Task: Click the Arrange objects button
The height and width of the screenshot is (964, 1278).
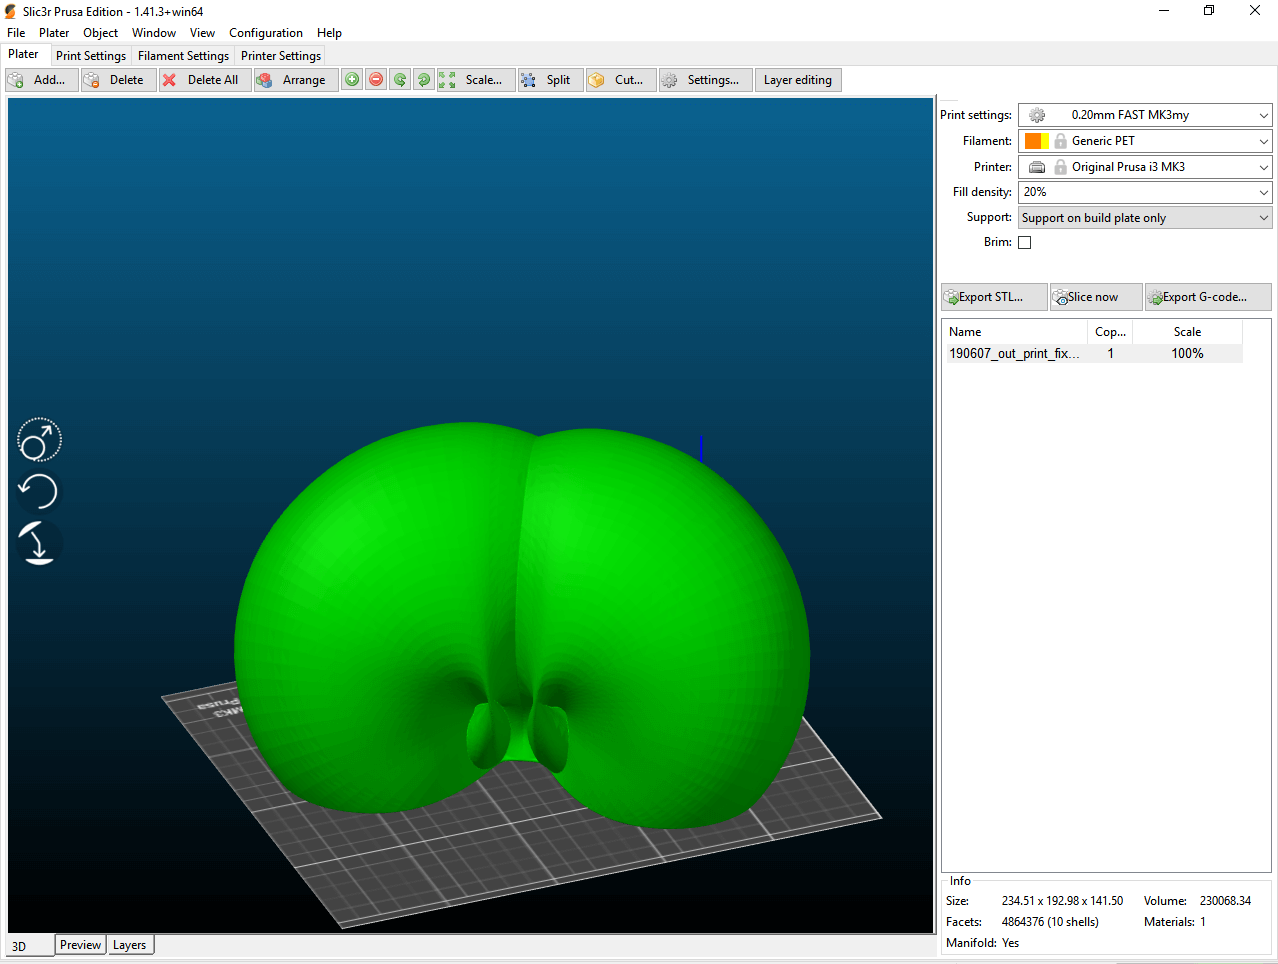Action: coord(295,80)
